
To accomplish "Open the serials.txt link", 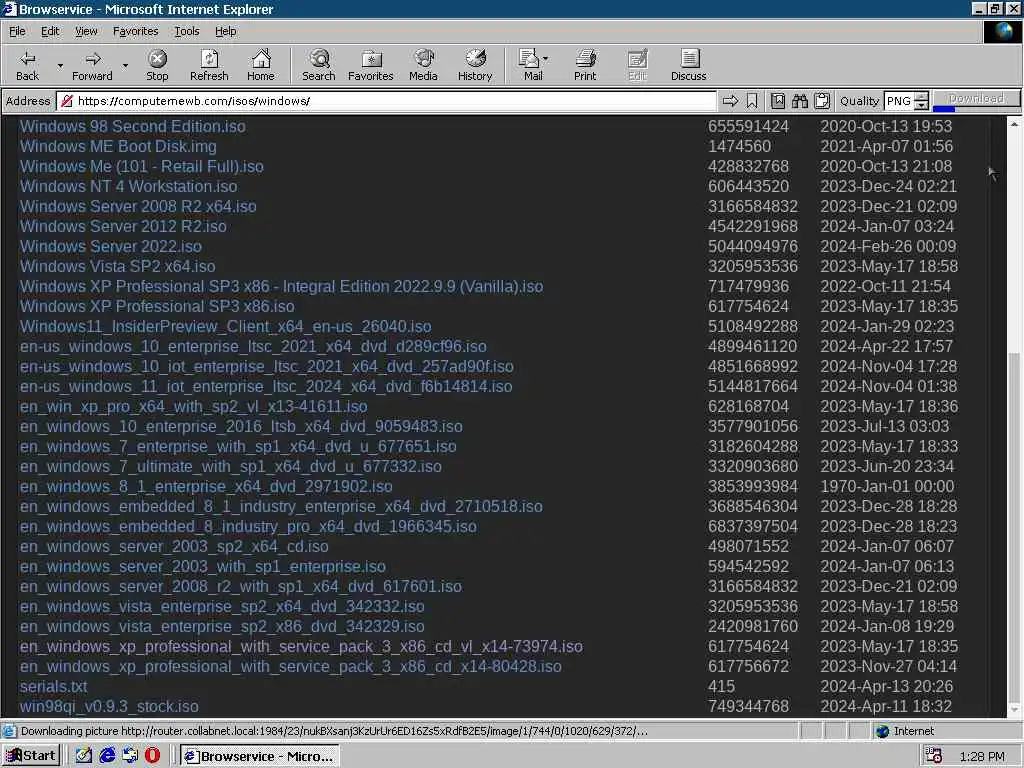I will (54, 687).
